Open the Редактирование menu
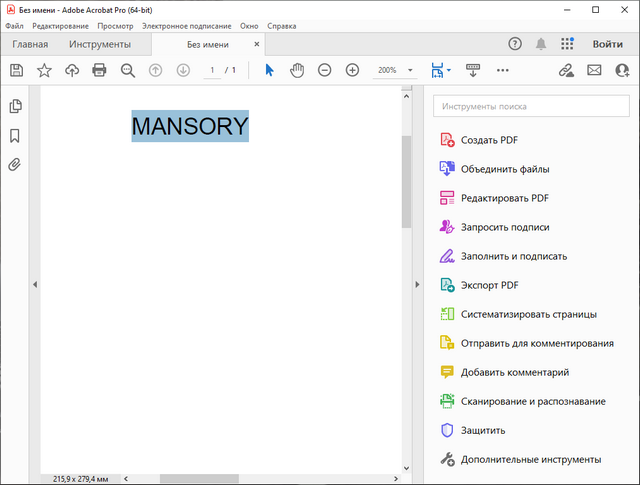This screenshot has height=485, width=640. pyautogui.click(x=60, y=25)
